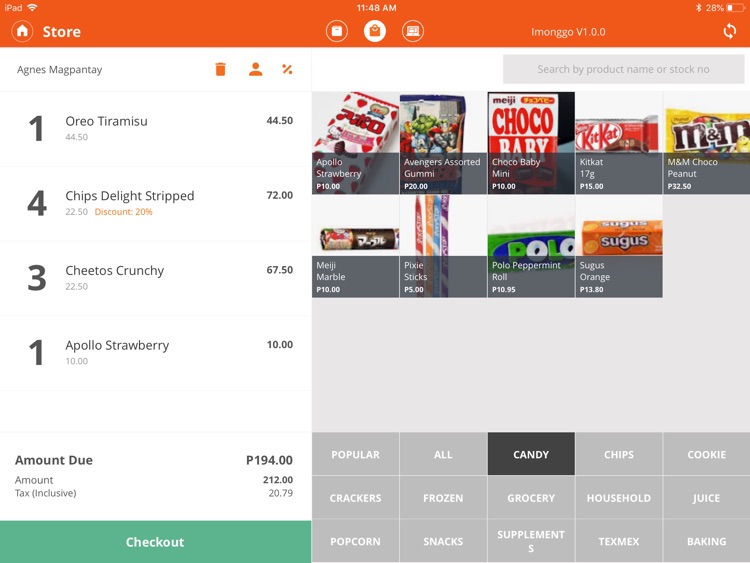Select the Oreo Tiramisu order line
Screen dimensions: 750x563
155,129
